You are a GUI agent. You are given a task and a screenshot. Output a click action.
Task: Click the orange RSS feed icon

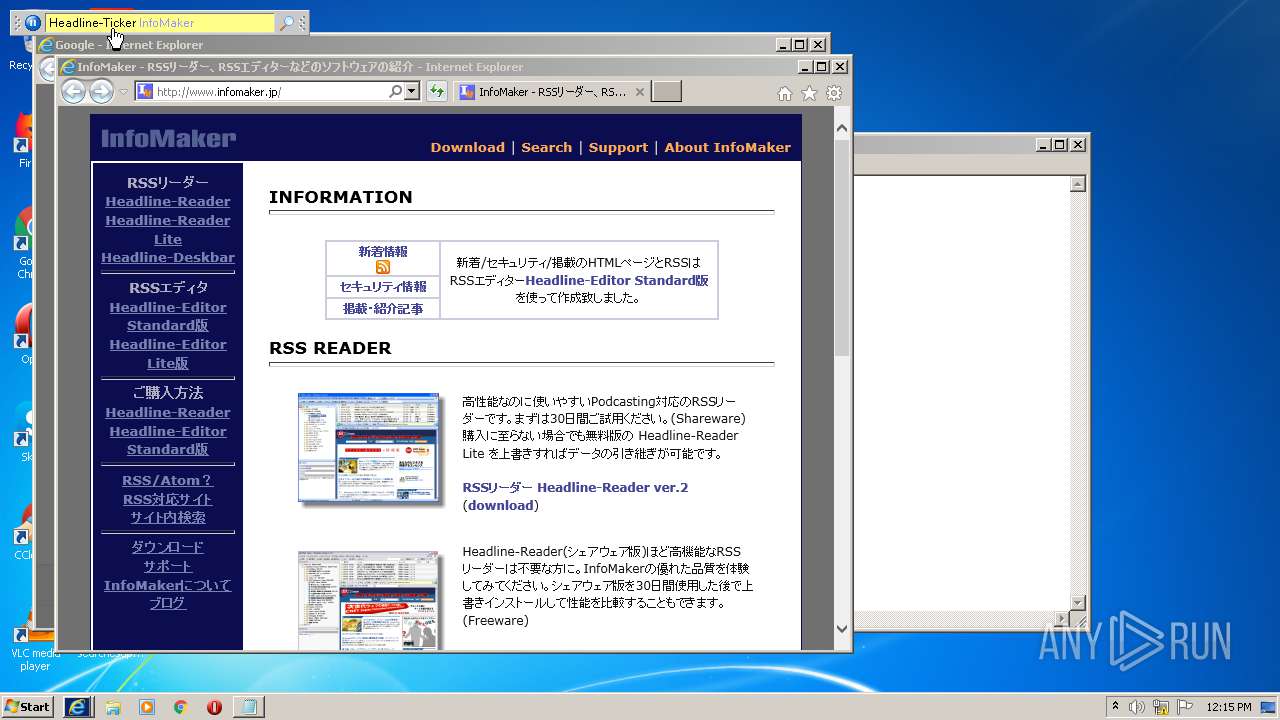[383, 267]
